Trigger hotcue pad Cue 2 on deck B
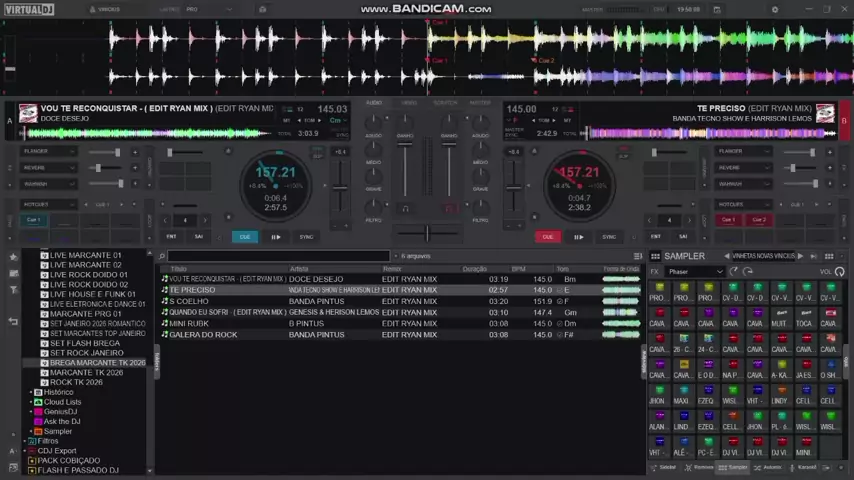The height and width of the screenshot is (480, 854). [x=759, y=220]
